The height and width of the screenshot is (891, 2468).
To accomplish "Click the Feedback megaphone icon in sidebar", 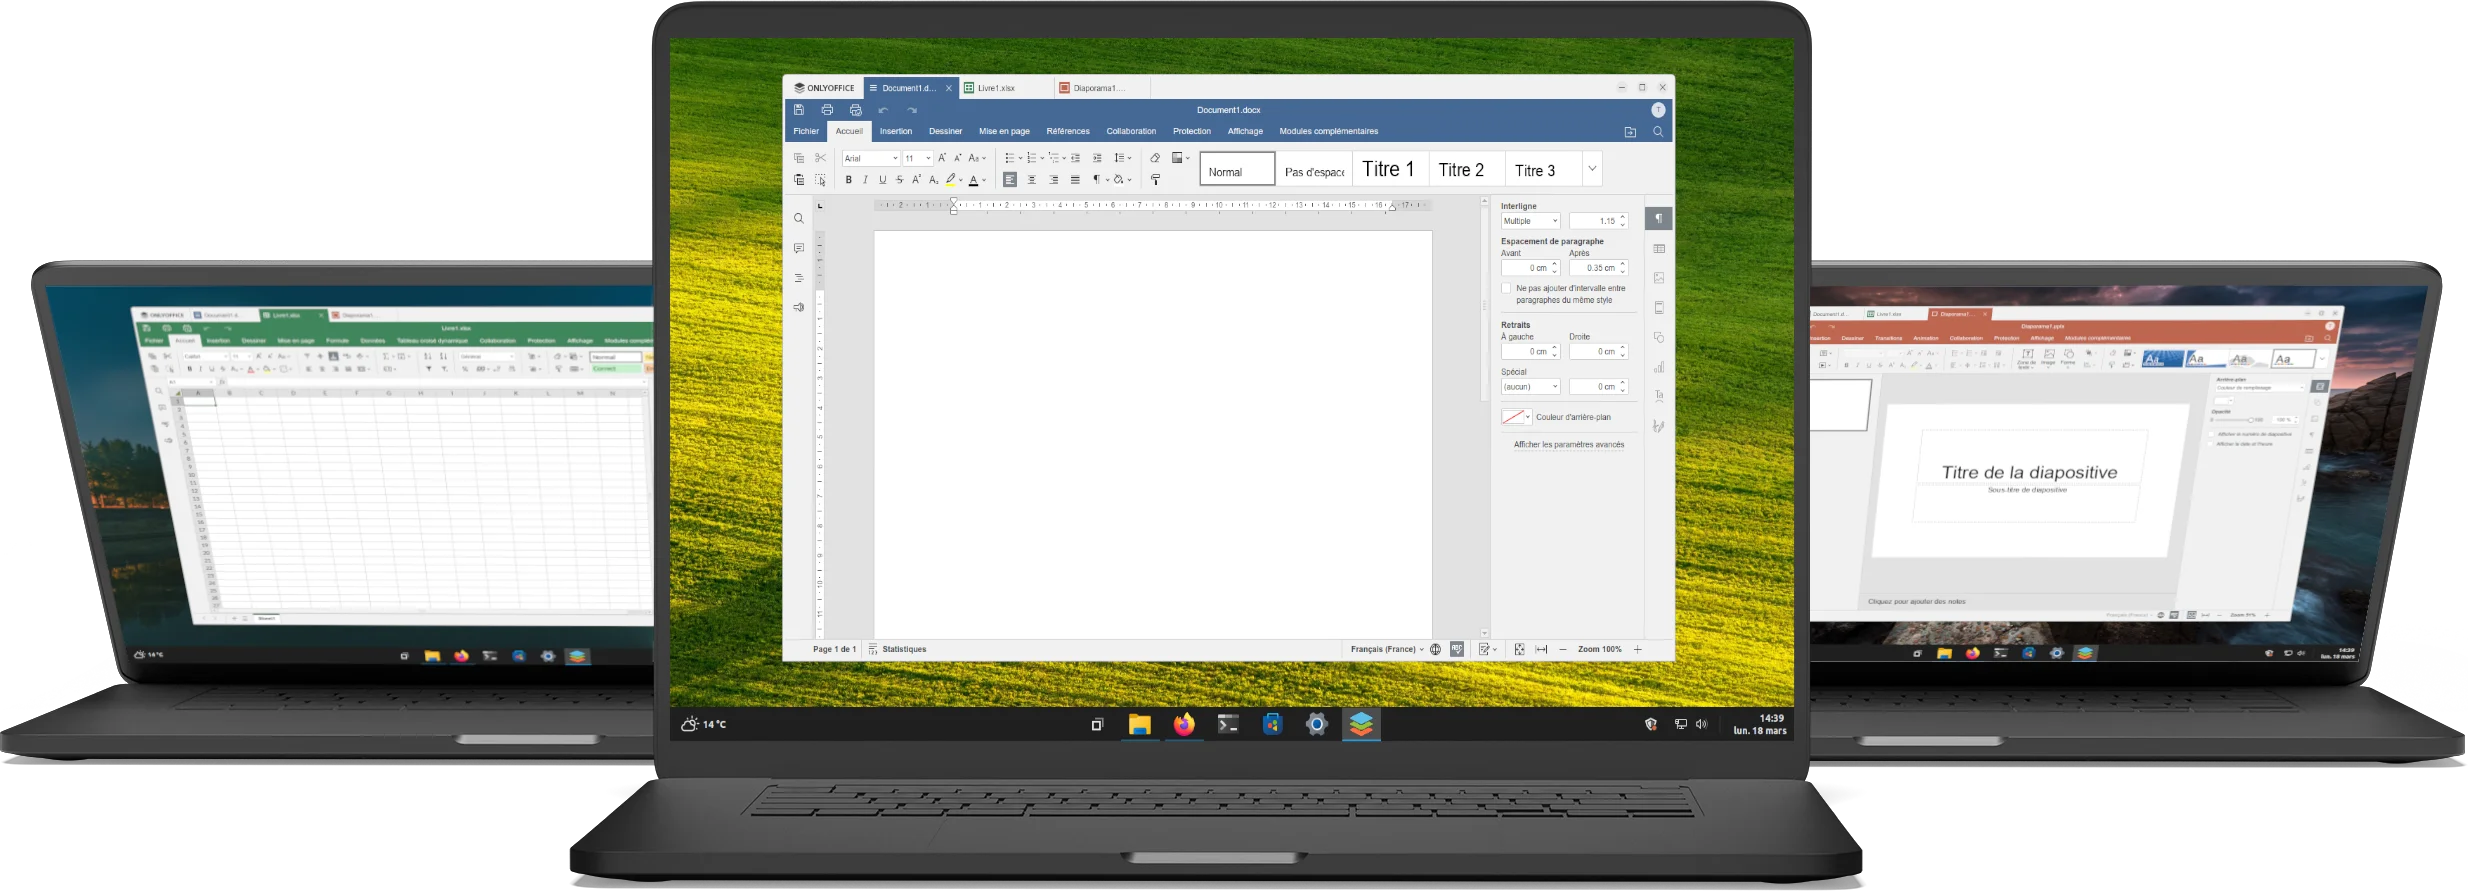I will [x=798, y=307].
